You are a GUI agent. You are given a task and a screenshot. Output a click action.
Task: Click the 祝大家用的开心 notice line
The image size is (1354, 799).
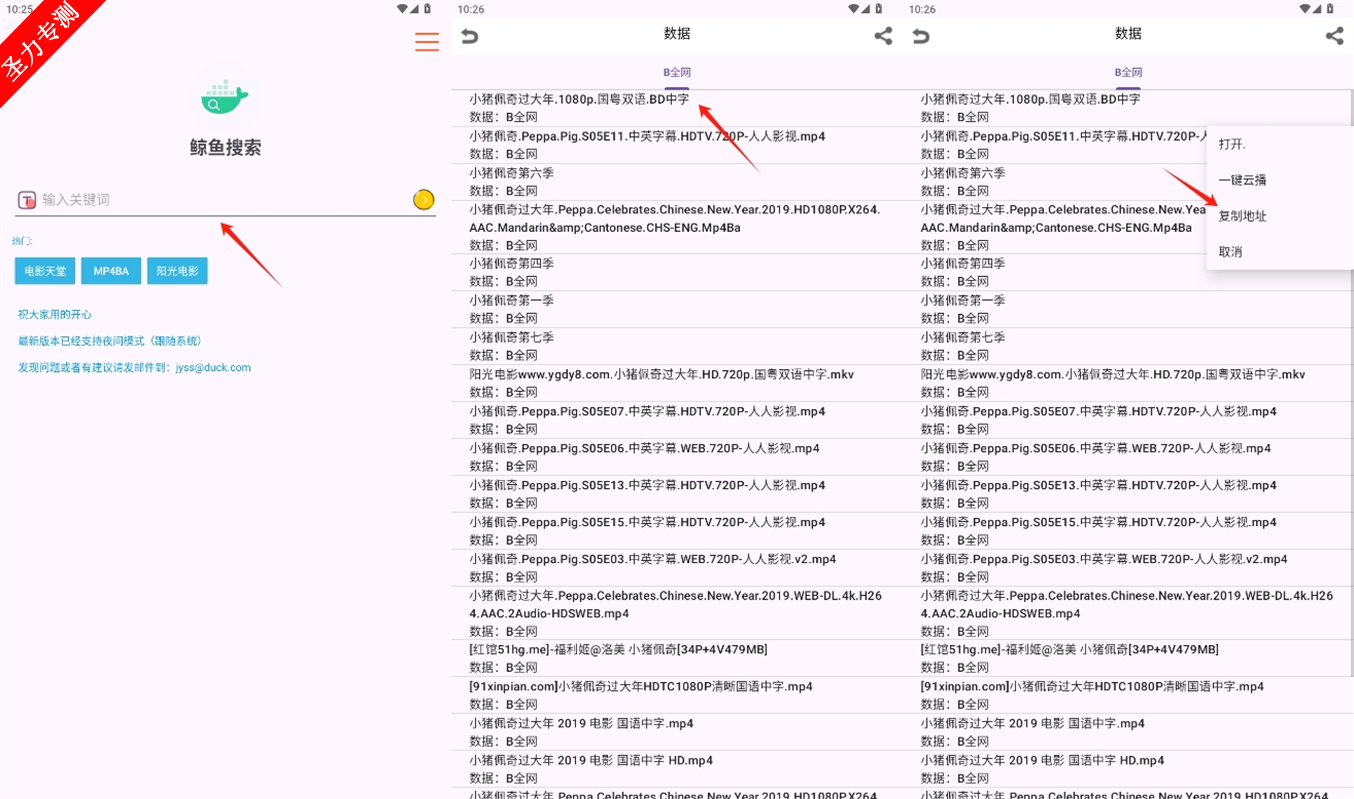coord(55,314)
